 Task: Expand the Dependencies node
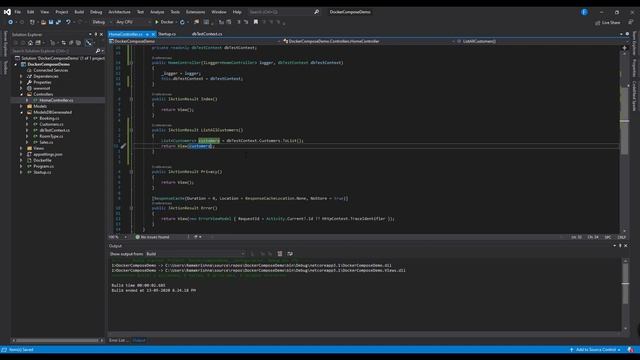point(21,76)
